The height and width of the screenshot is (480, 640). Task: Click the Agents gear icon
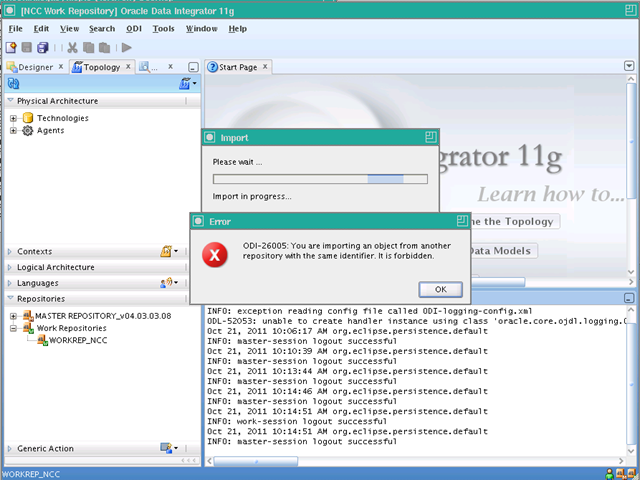28,131
